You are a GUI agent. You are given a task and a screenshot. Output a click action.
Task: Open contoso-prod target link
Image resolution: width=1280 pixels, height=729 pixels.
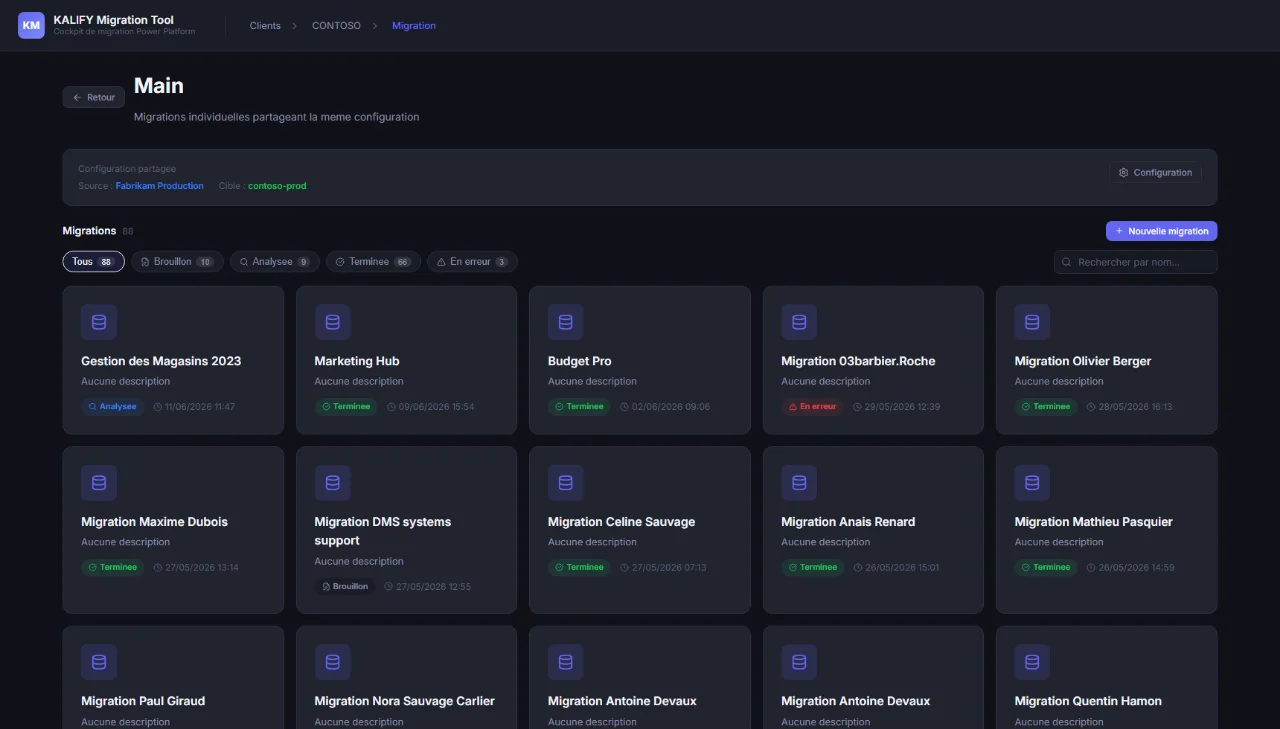[x=277, y=186]
